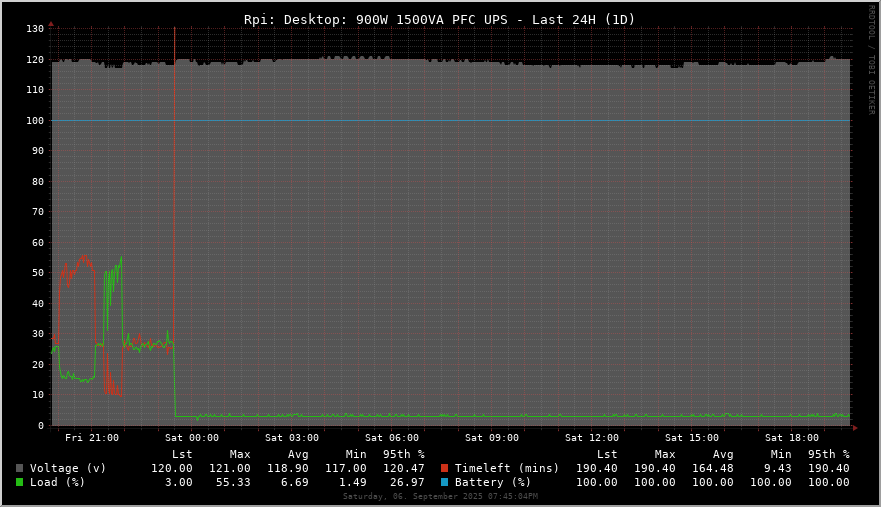This screenshot has width=881, height=507.
Task: Click the Load Avg value 6.69
Action: (x=294, y=482)
